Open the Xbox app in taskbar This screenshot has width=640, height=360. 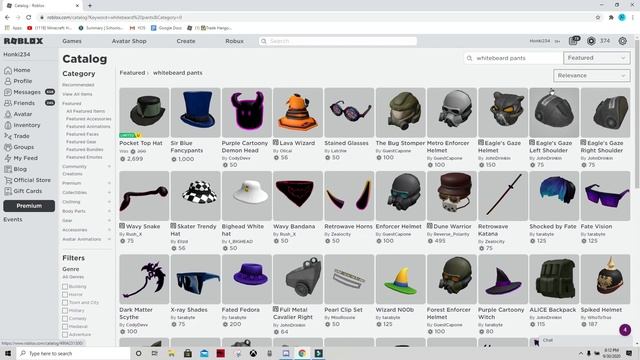[x=253, y=353]
